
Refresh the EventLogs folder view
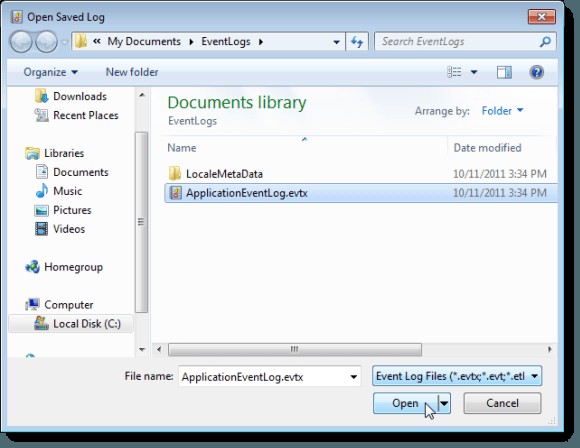click(x=357, y=42)
